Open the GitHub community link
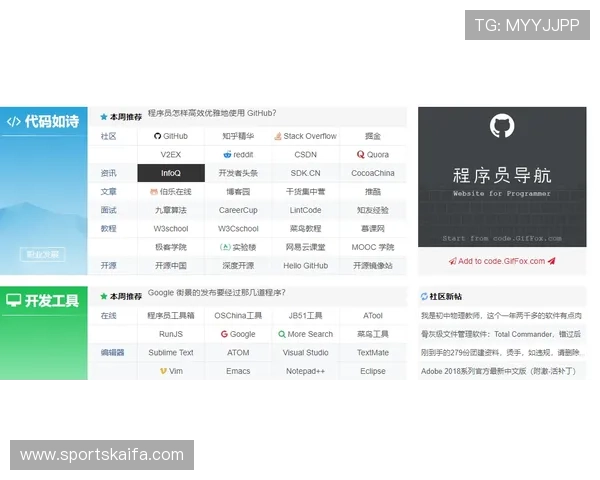 tap(171, 136)
